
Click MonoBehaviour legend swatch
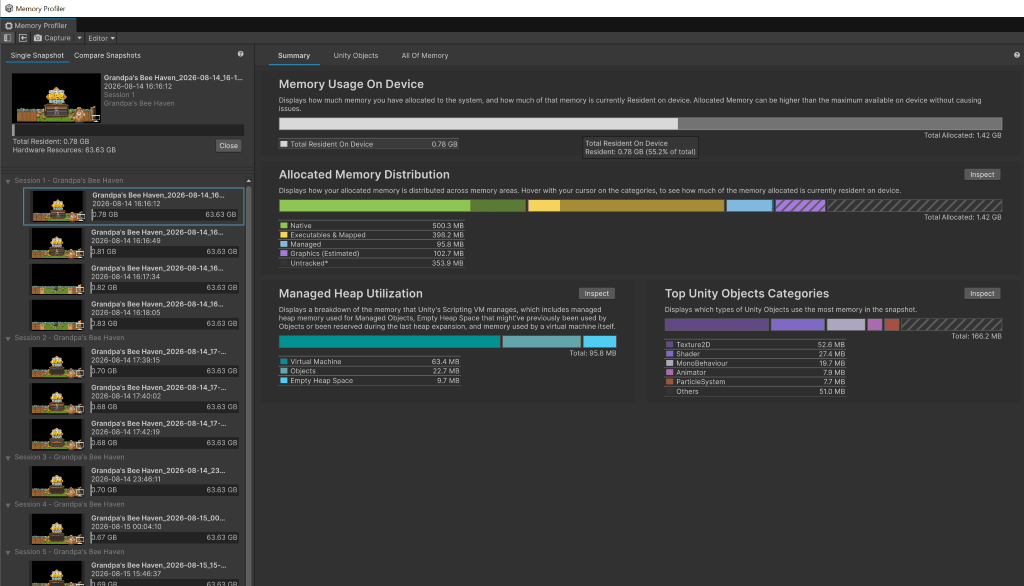pyautogui.click(x=669, y=363)
